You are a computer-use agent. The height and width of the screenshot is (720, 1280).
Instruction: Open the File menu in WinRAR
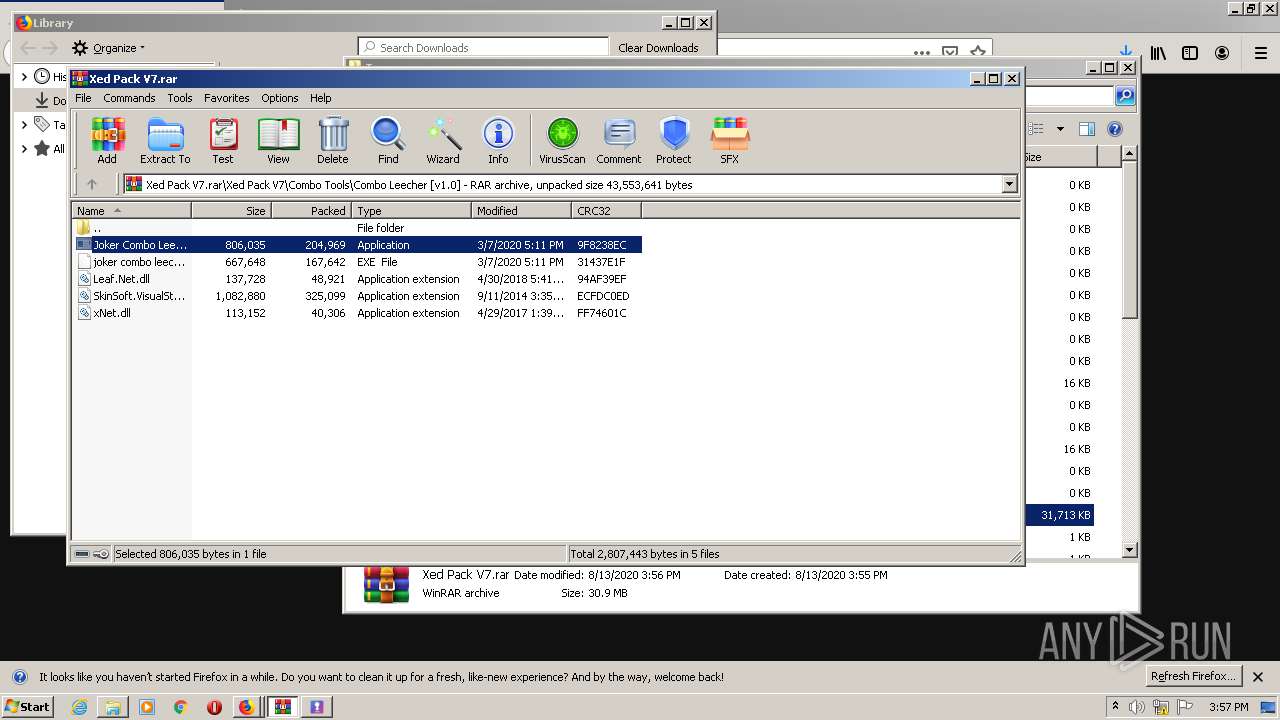pyautogui.click(x=83, y=98)
